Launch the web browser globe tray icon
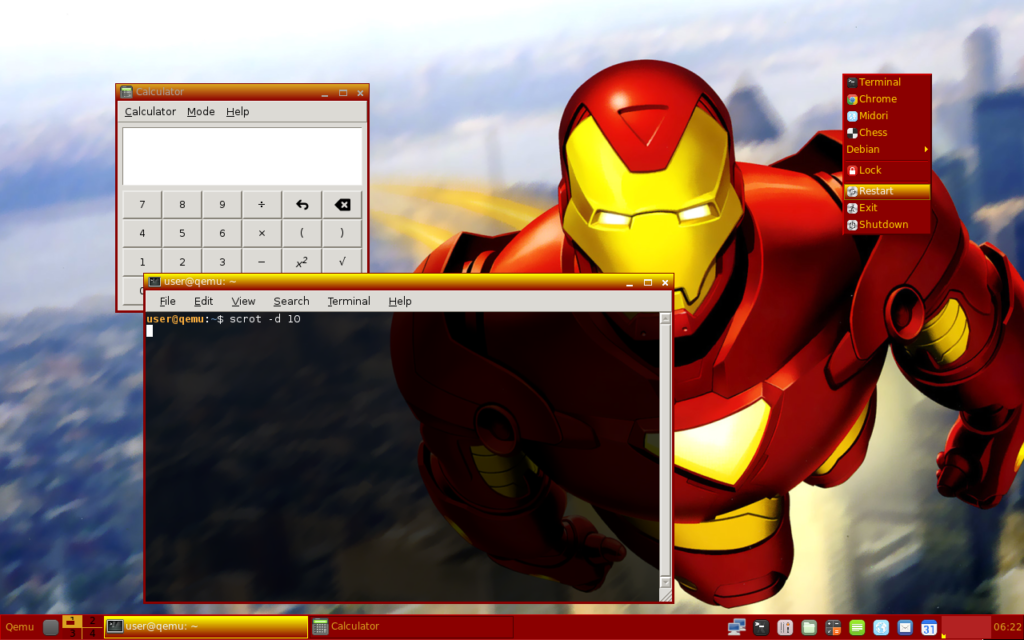Viewport: 1024px width, 640px height. [x=881, y=627]
